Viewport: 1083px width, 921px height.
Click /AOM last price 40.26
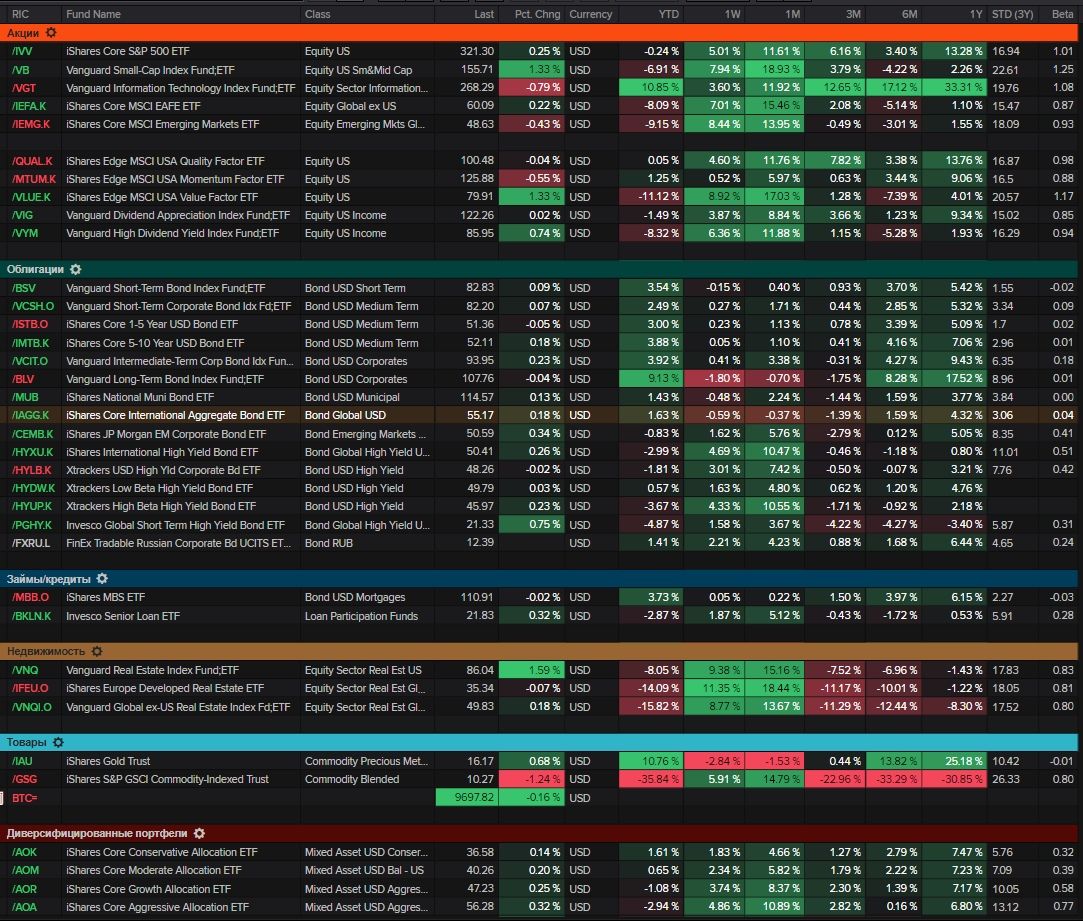[x=480, y=871]
